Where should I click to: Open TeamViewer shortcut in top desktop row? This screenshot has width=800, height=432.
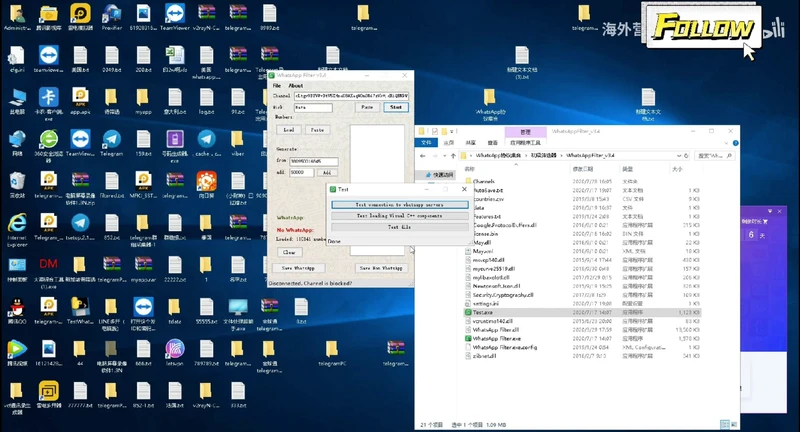(175, 17)
